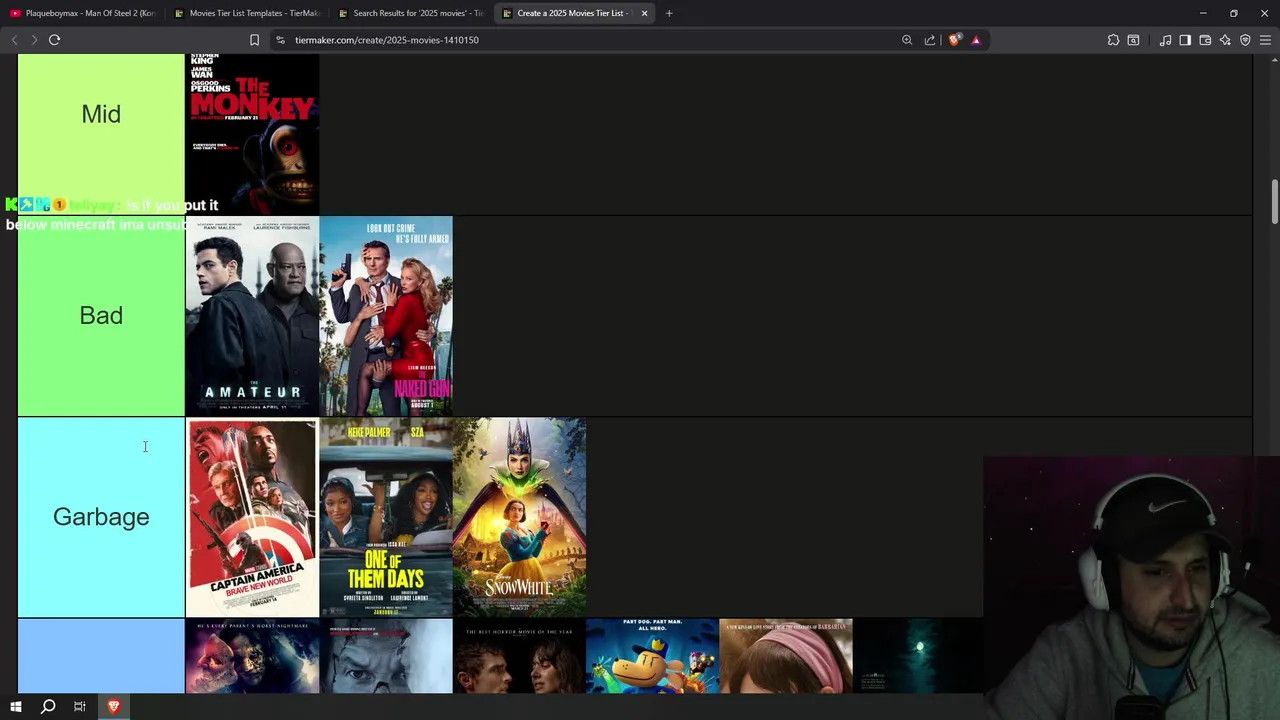
Task: Click the Mid tier label
Action: point(101,114)
